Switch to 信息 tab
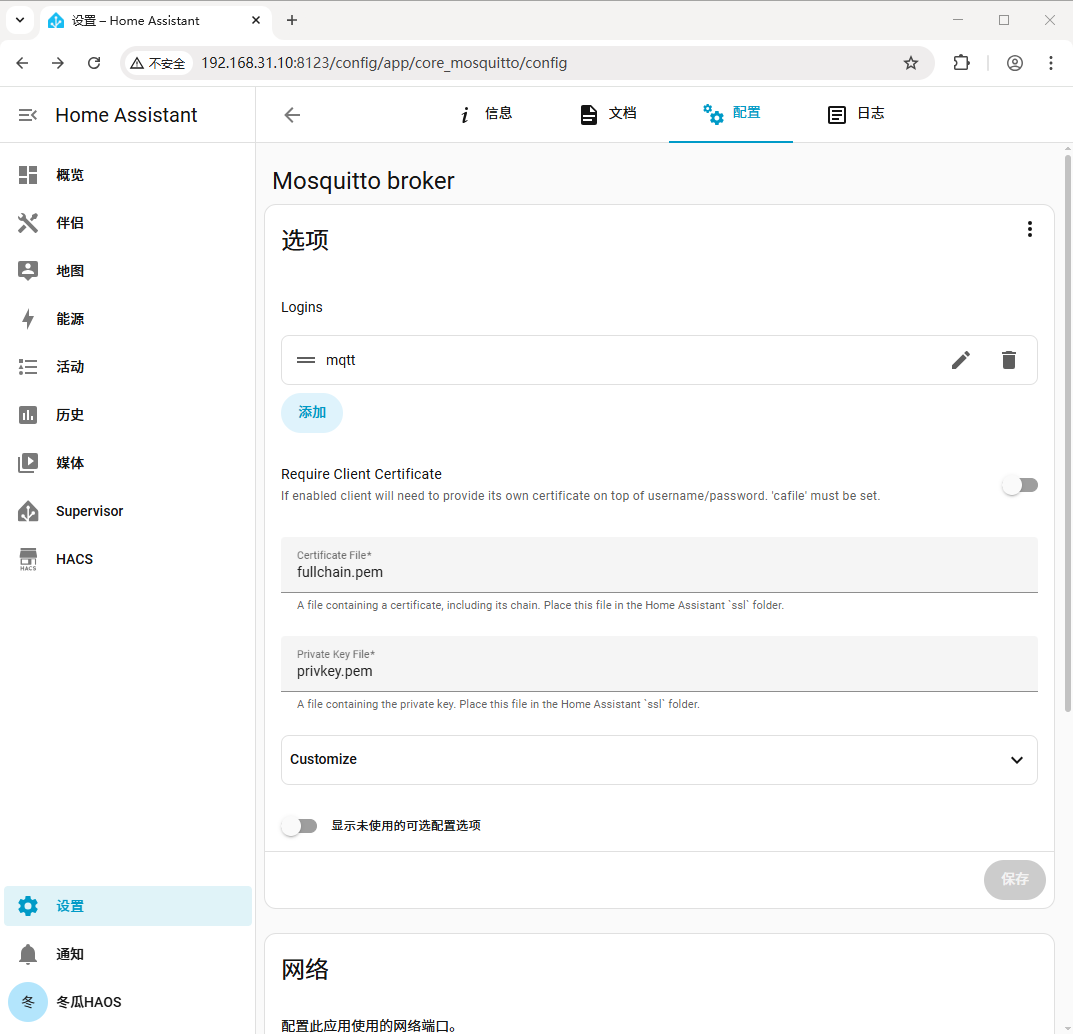 coord(484,114)
